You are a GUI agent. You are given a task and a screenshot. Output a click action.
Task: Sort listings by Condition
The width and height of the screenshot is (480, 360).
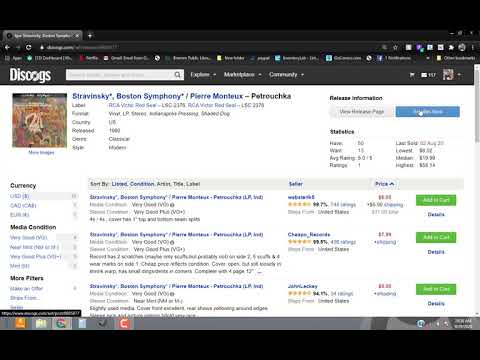tap(142, 184)
